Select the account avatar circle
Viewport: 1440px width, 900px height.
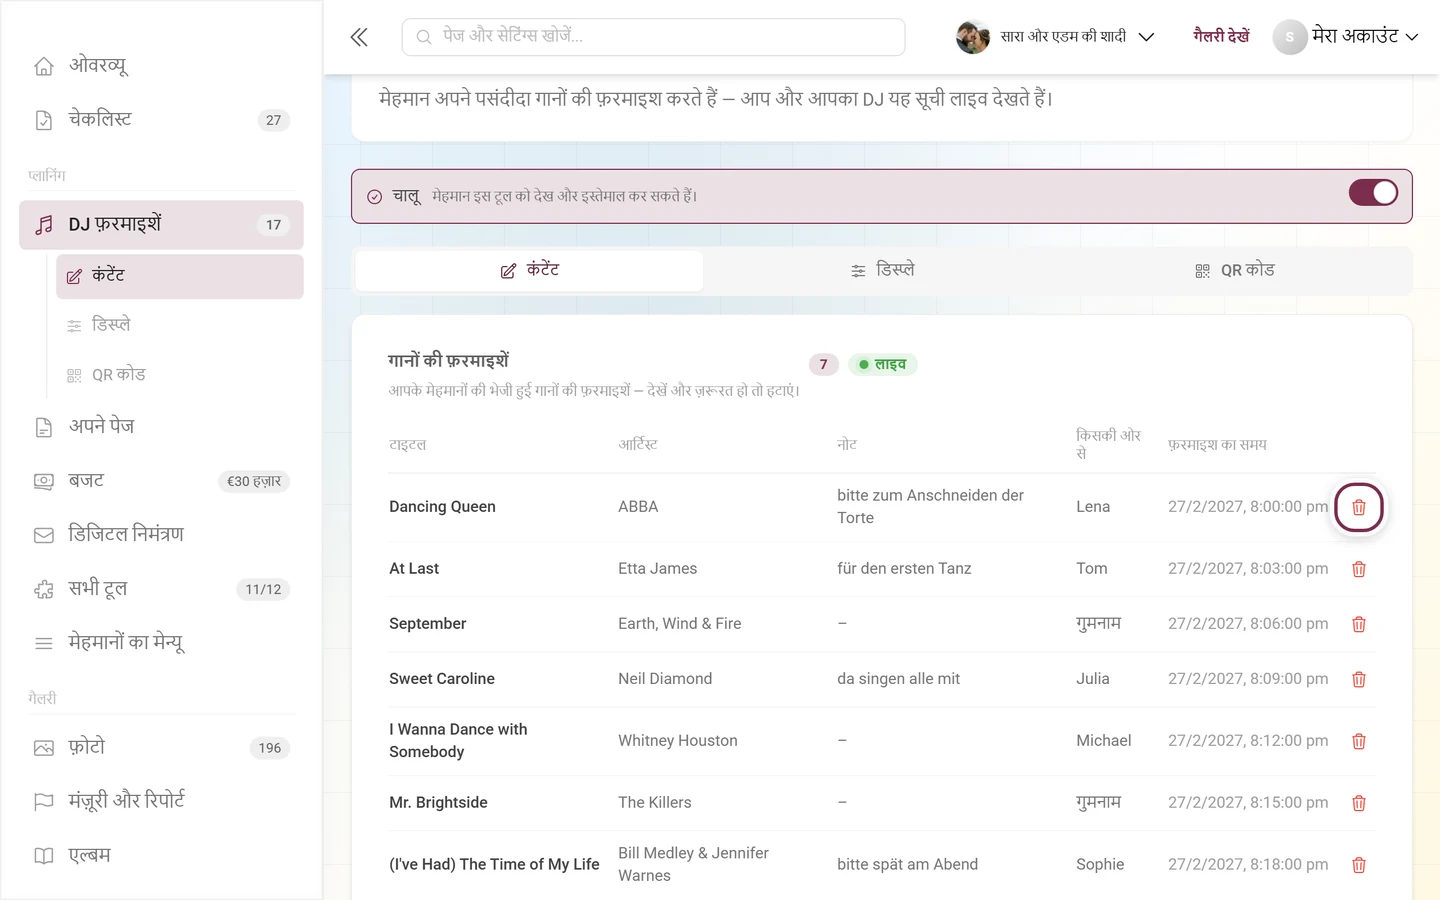click(1290, 37)
